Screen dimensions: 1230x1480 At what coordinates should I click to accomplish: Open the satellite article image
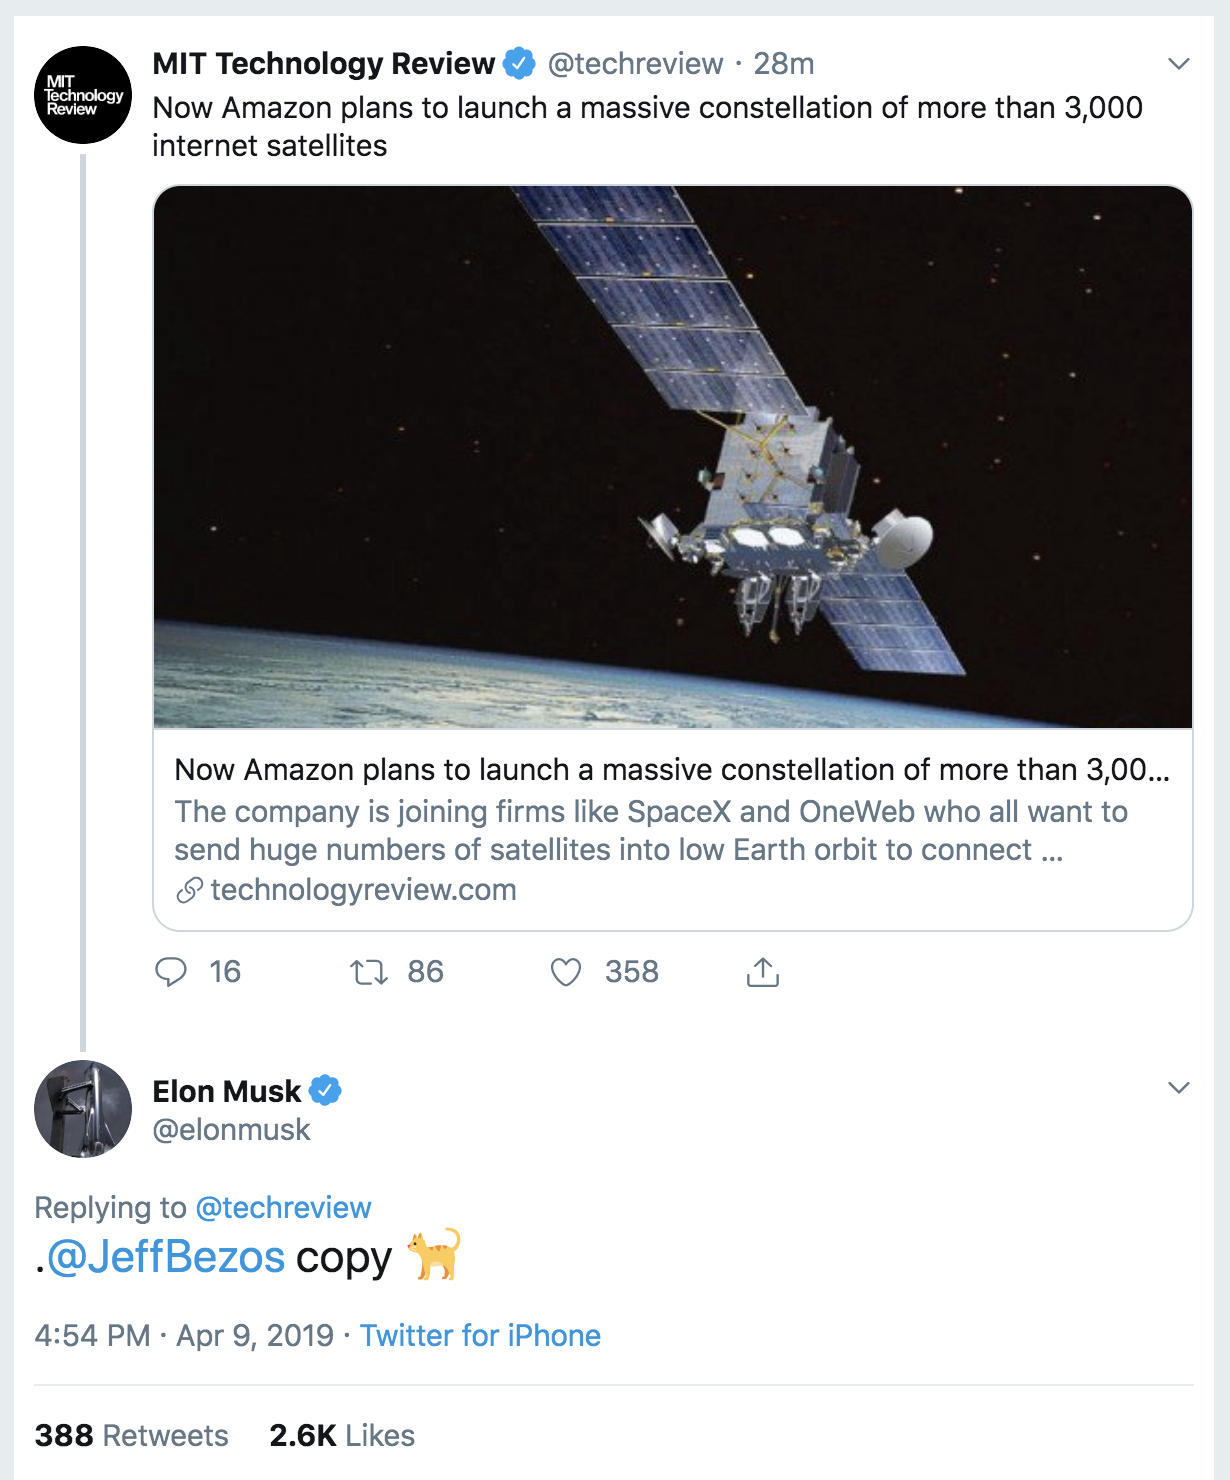tap(672, 457)
